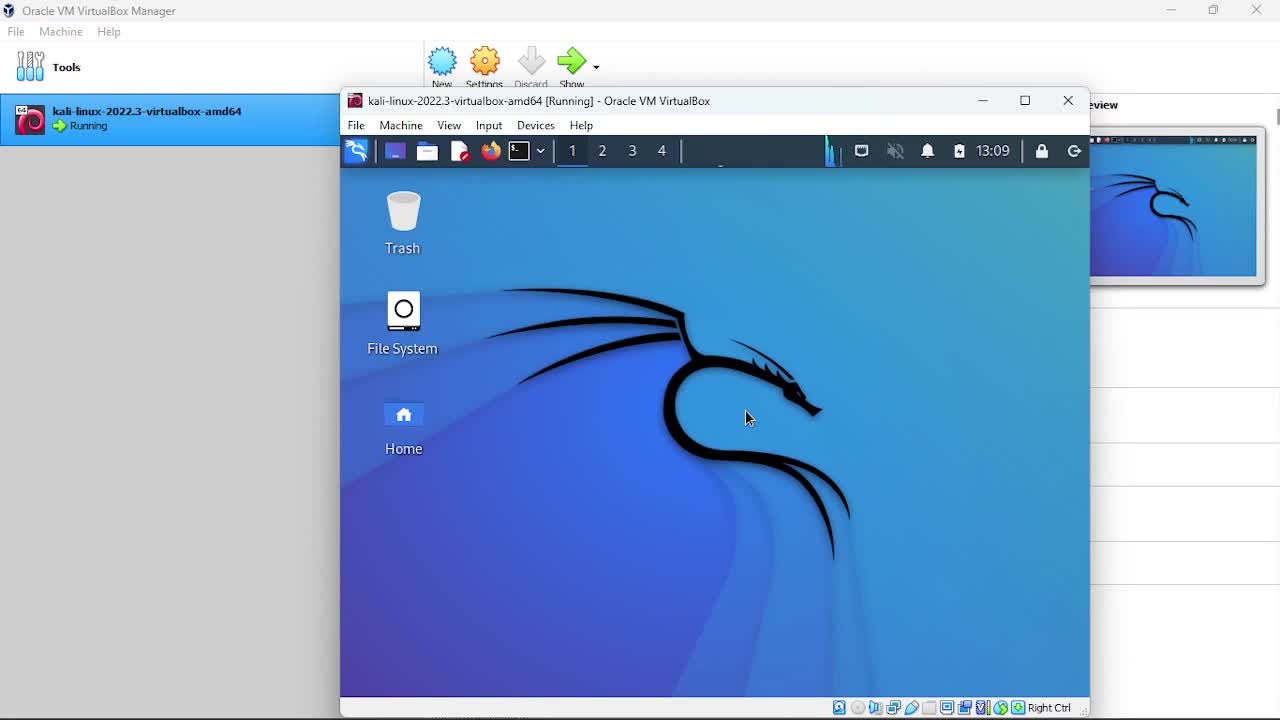1280x720 pixels.
Task: Open the Devices menu of the VM window
Action: pos(536,125)
